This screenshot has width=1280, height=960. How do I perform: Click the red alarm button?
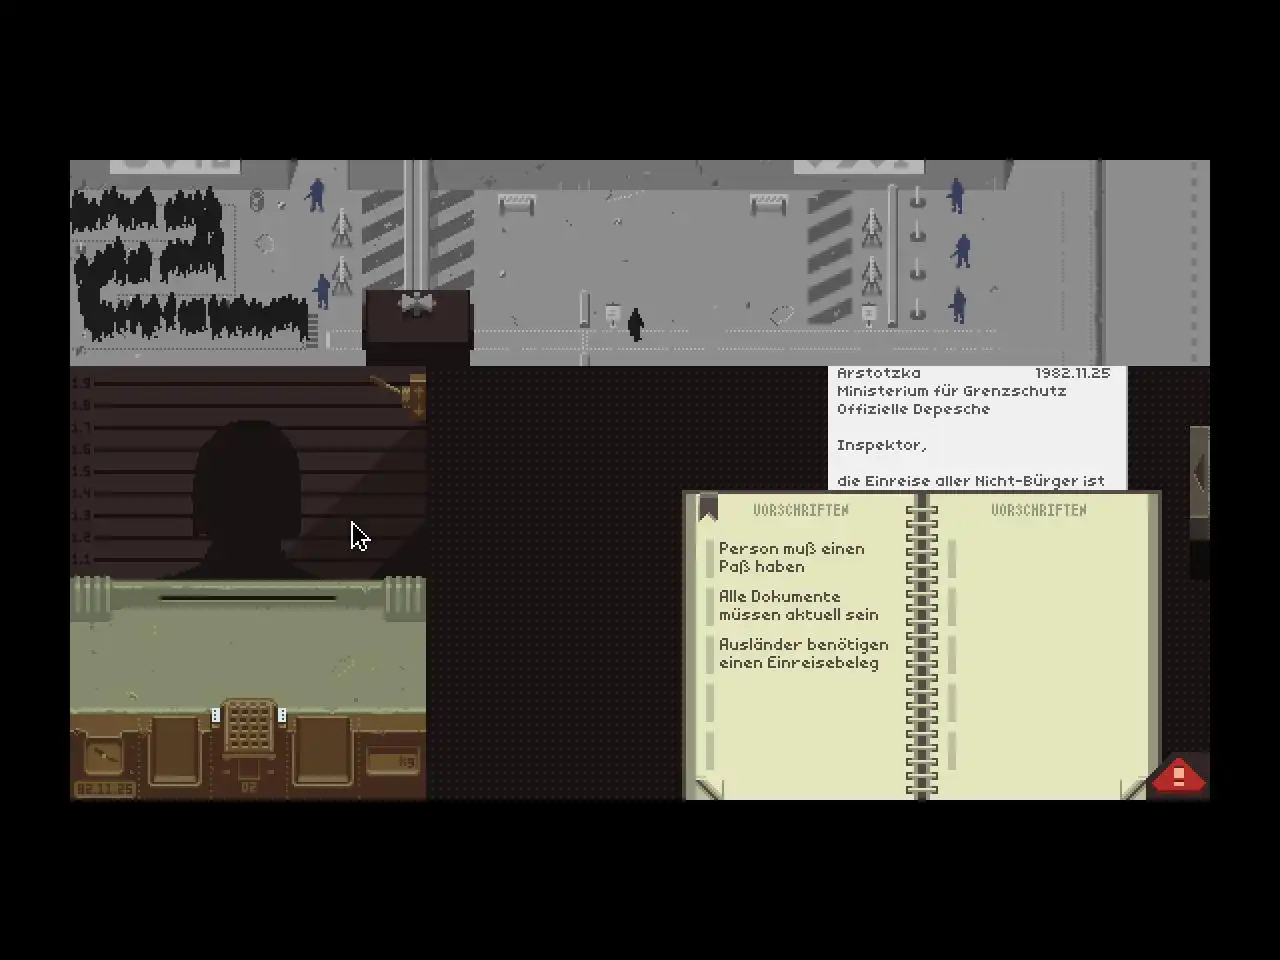[1179, 777]
